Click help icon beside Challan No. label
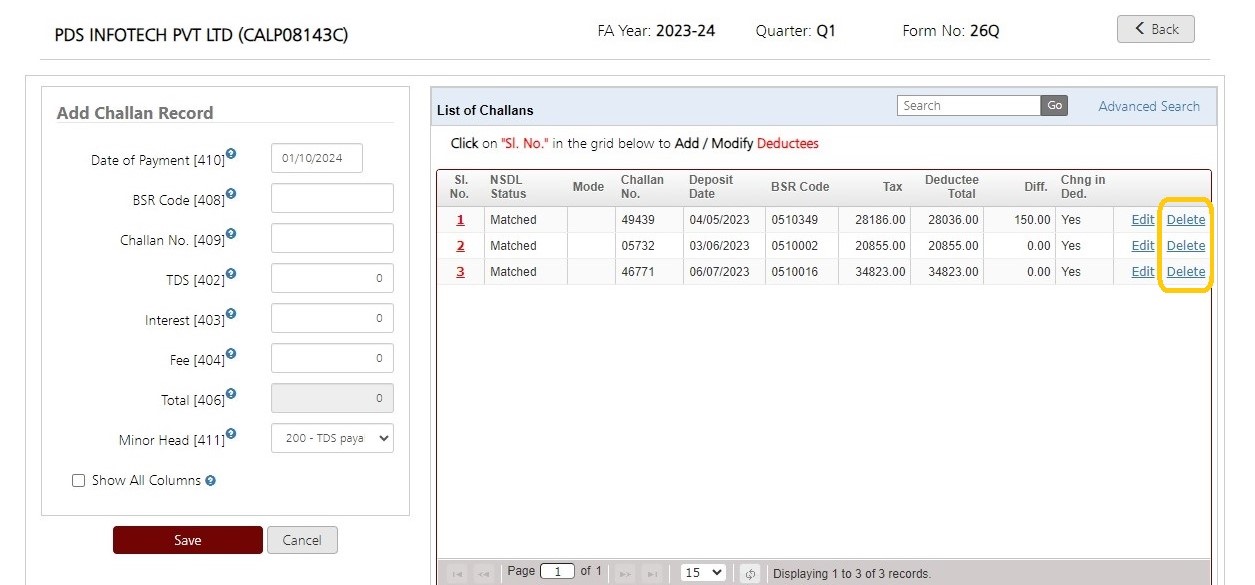This screenshot has width=1255, height=585. pos(231,234)
